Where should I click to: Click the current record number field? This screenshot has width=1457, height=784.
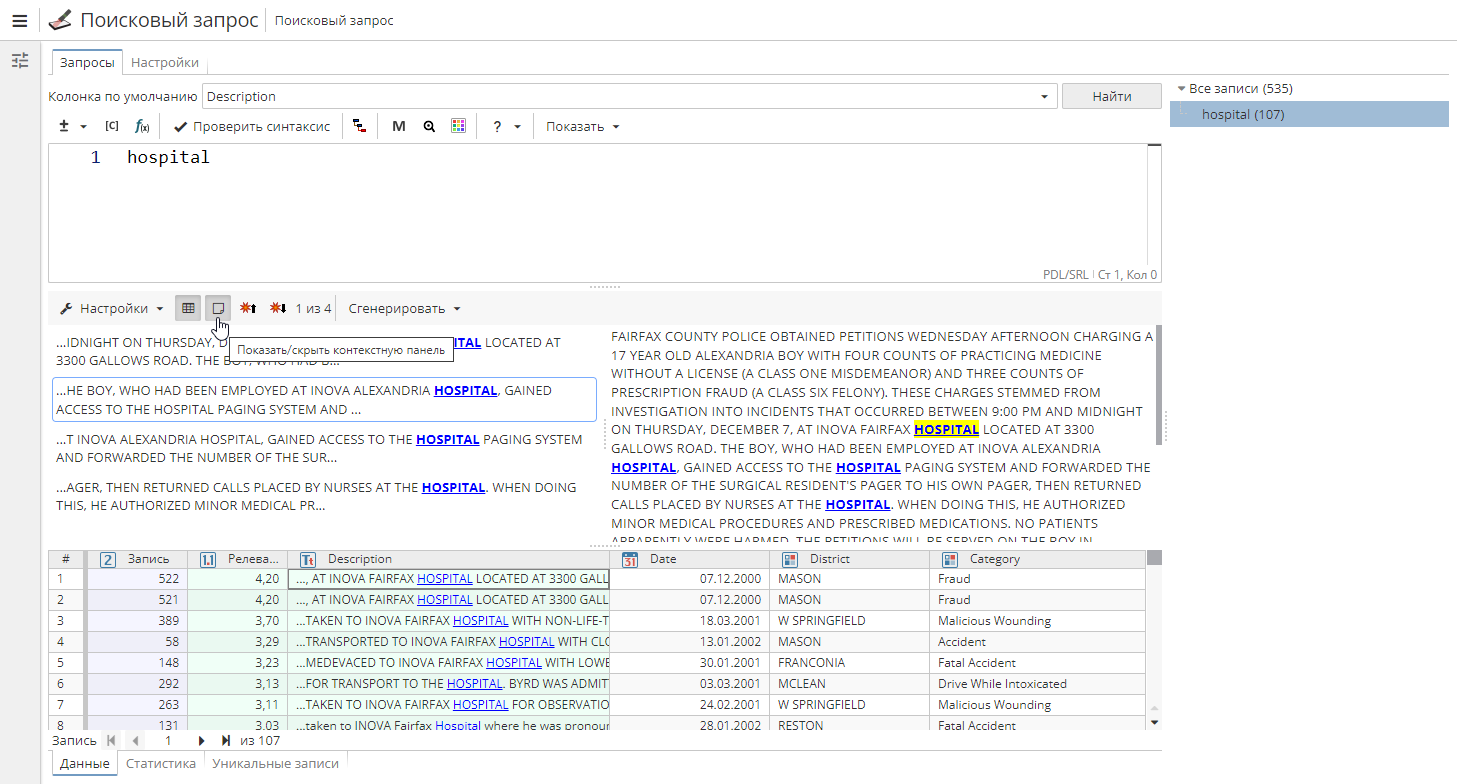[168, 741]
